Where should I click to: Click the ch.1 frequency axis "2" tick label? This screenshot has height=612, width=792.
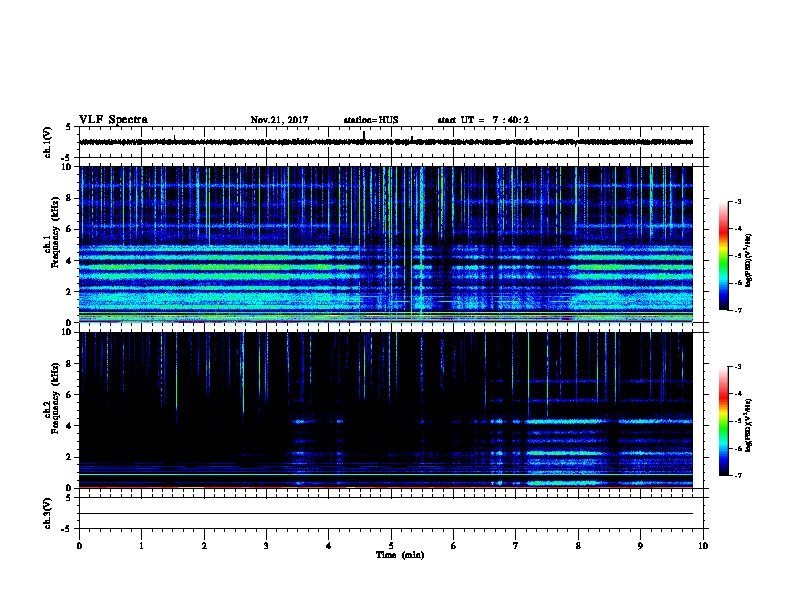70,292
